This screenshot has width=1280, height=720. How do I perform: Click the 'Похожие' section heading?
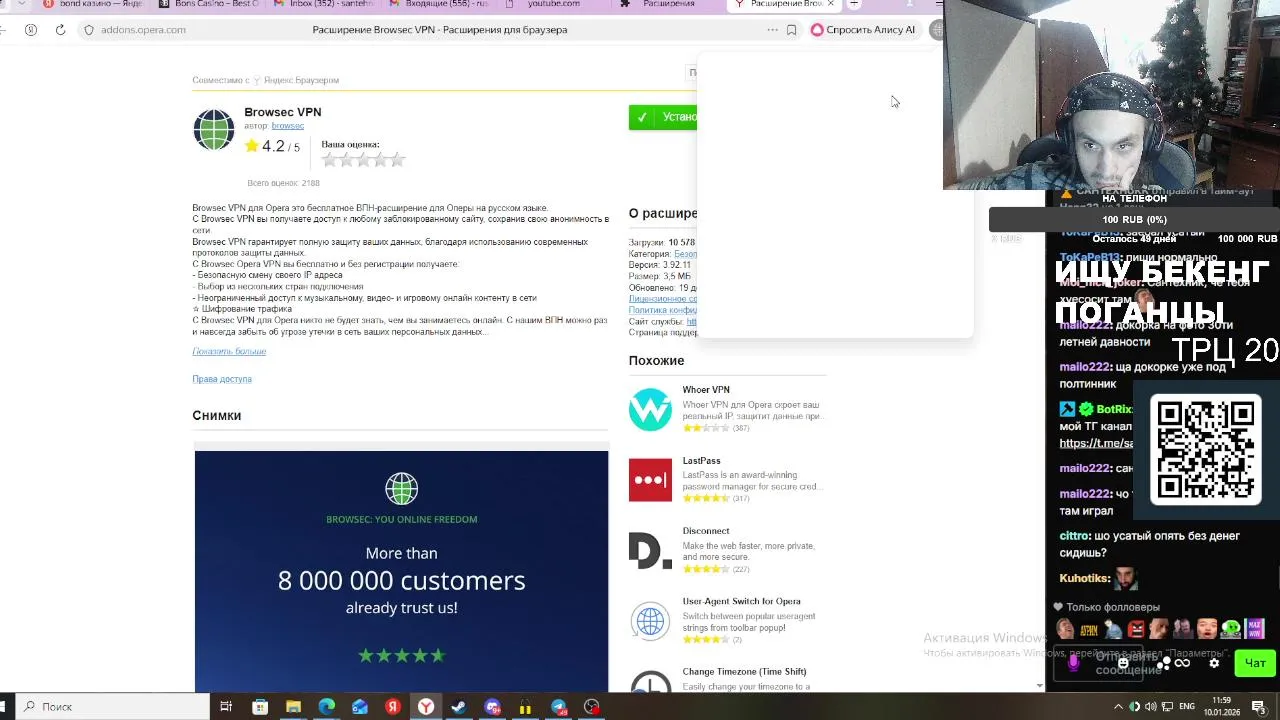(656, 361)
